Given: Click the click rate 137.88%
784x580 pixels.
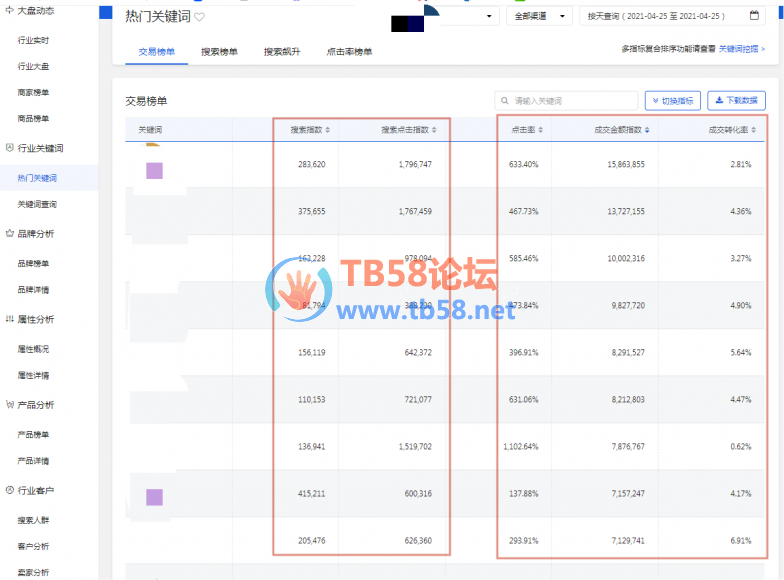Looking at the screenshot, I should 524,493.
